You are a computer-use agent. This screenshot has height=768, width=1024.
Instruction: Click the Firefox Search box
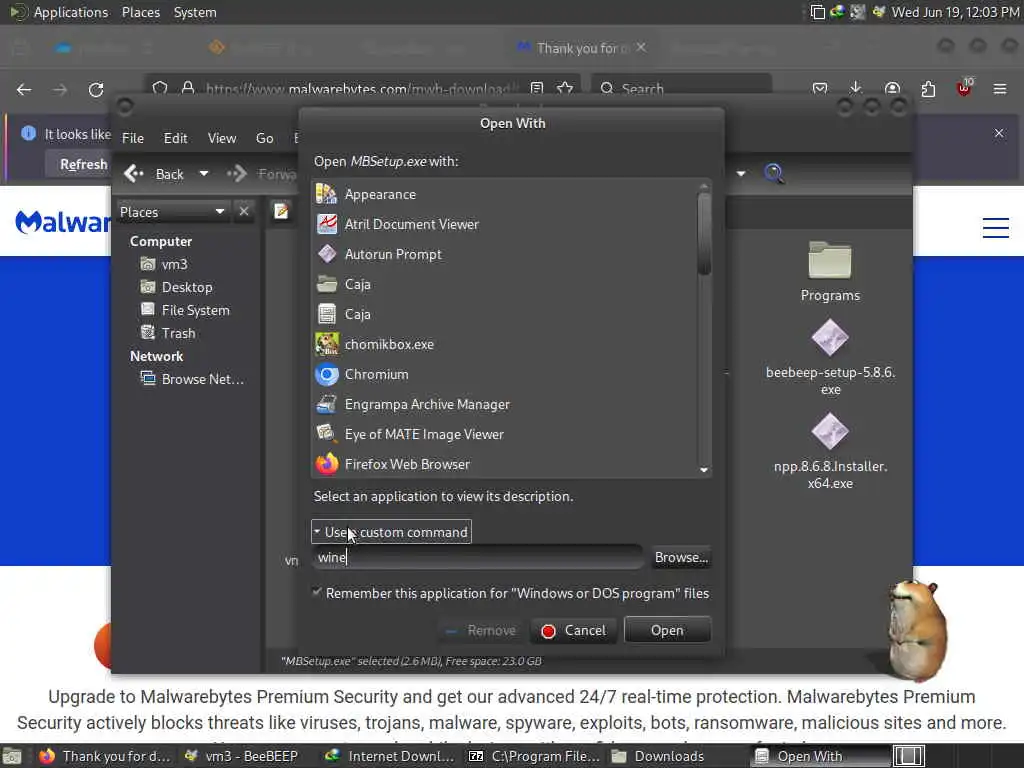tap(682, 89)
